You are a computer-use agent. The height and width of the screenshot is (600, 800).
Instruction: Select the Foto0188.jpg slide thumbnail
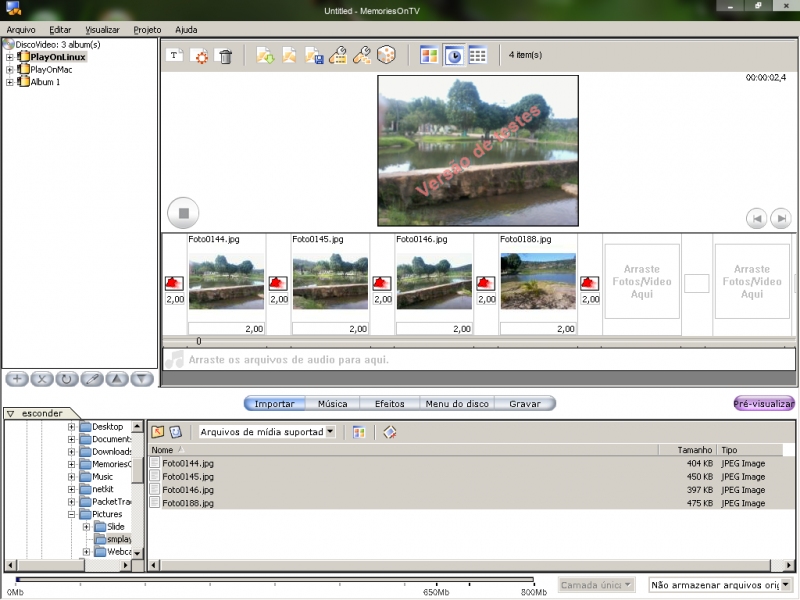pyautogui.click(x=538, y=281)
